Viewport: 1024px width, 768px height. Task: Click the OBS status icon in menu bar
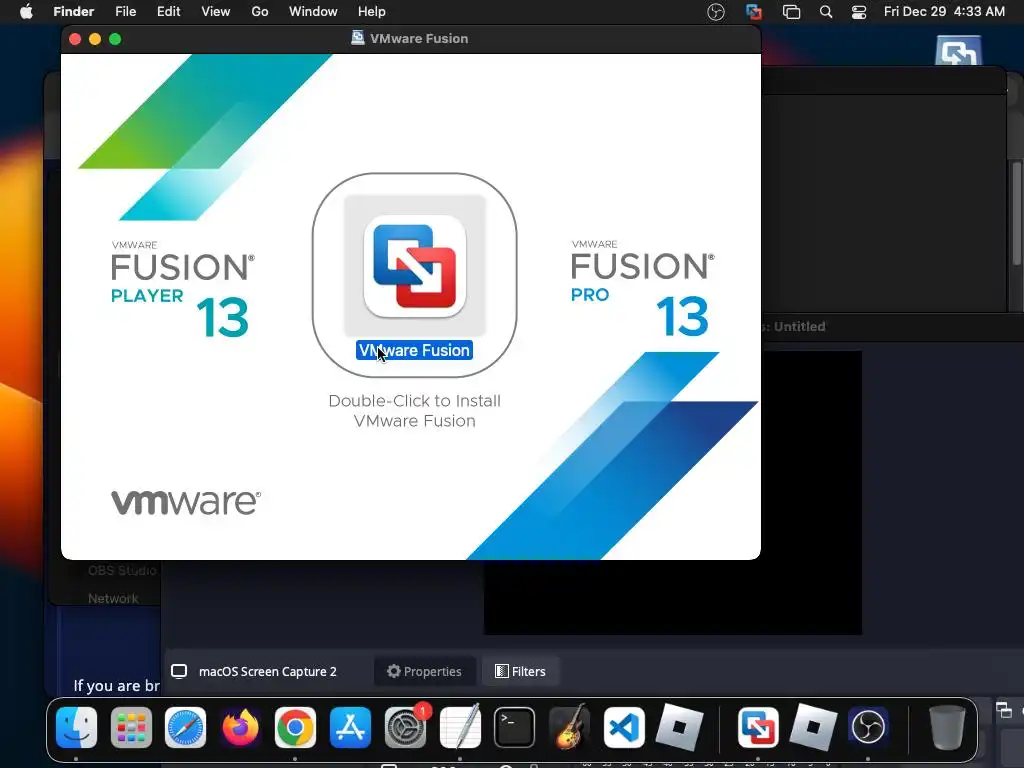coord(716,12)
